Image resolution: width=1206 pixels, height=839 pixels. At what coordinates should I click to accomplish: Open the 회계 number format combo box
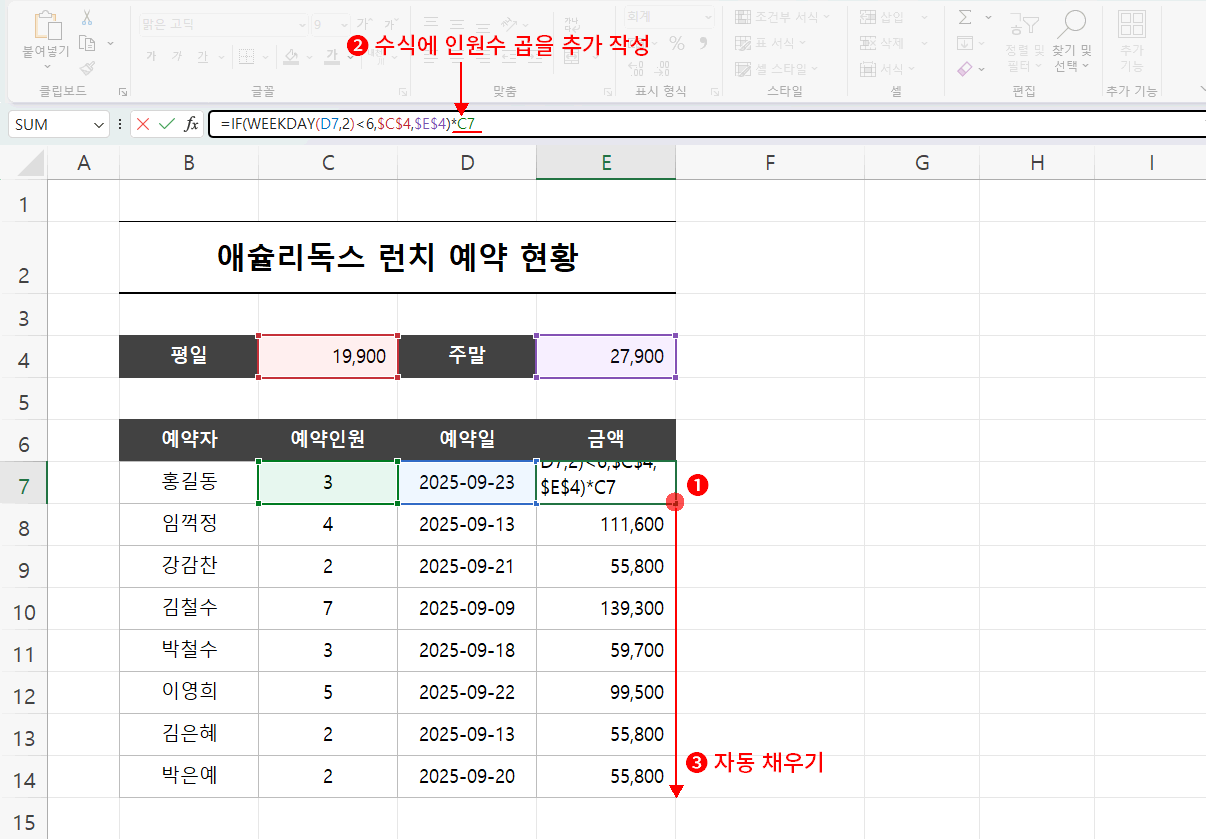[668, 16]
